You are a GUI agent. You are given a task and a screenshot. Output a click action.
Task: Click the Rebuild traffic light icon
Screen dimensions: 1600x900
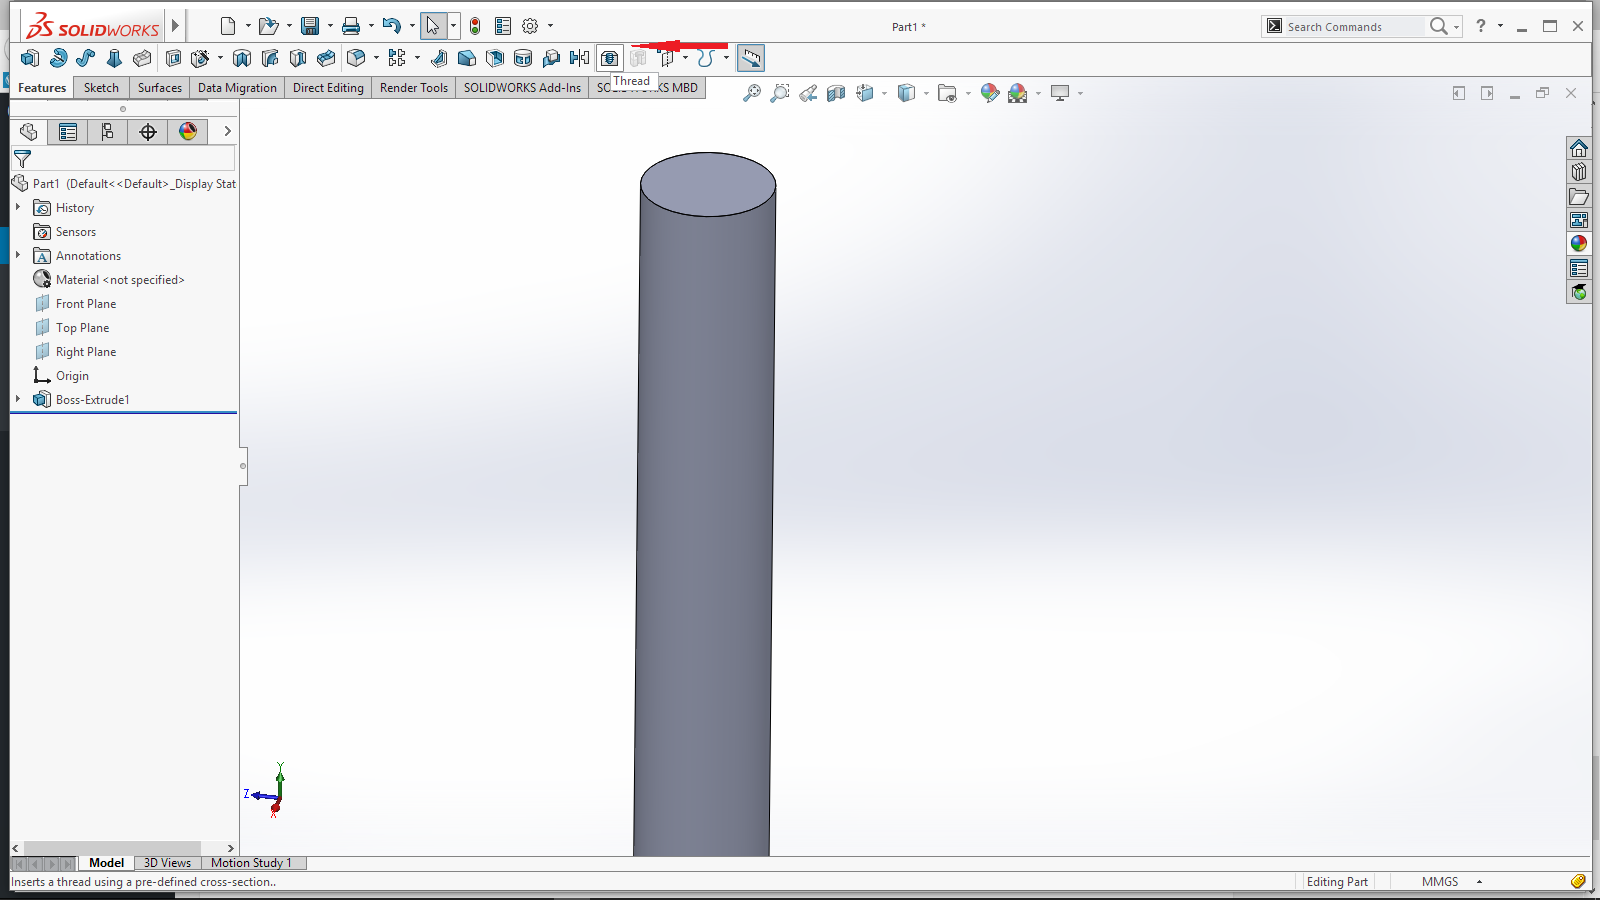(475, 26)
